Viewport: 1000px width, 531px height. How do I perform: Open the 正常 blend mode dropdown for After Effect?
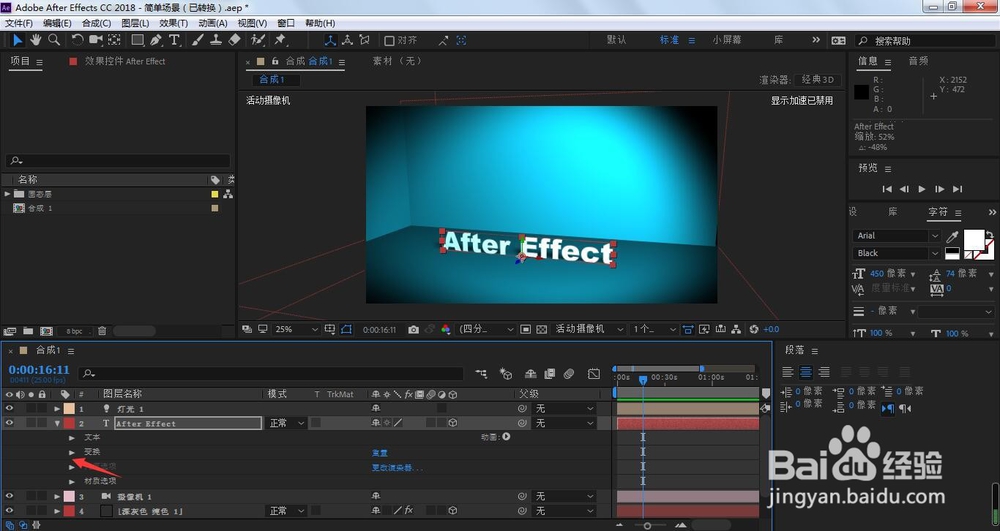coord(287,423)
